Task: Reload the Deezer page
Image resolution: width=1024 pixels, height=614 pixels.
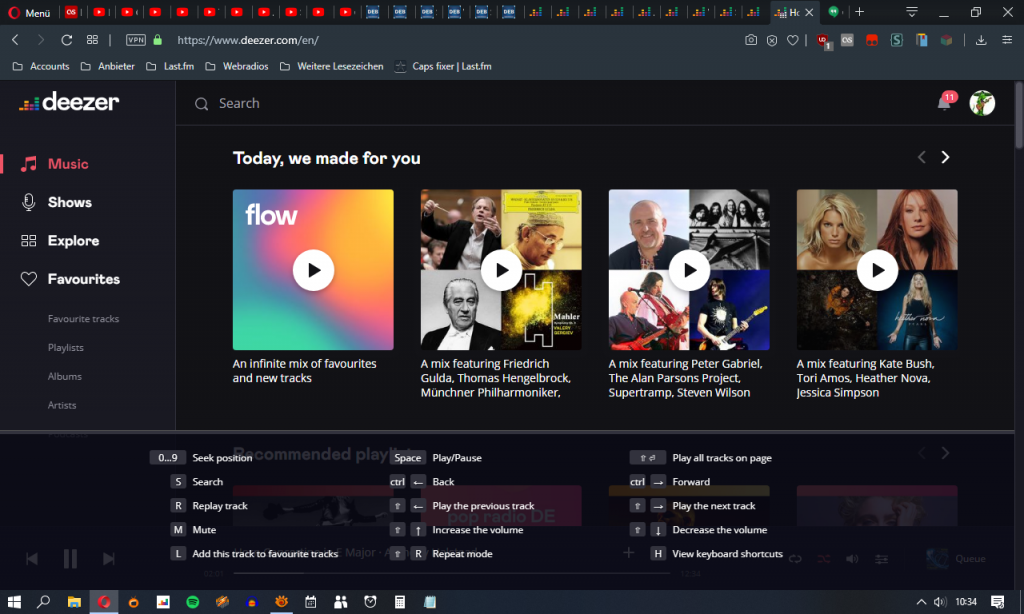Action: coord(67,40)
